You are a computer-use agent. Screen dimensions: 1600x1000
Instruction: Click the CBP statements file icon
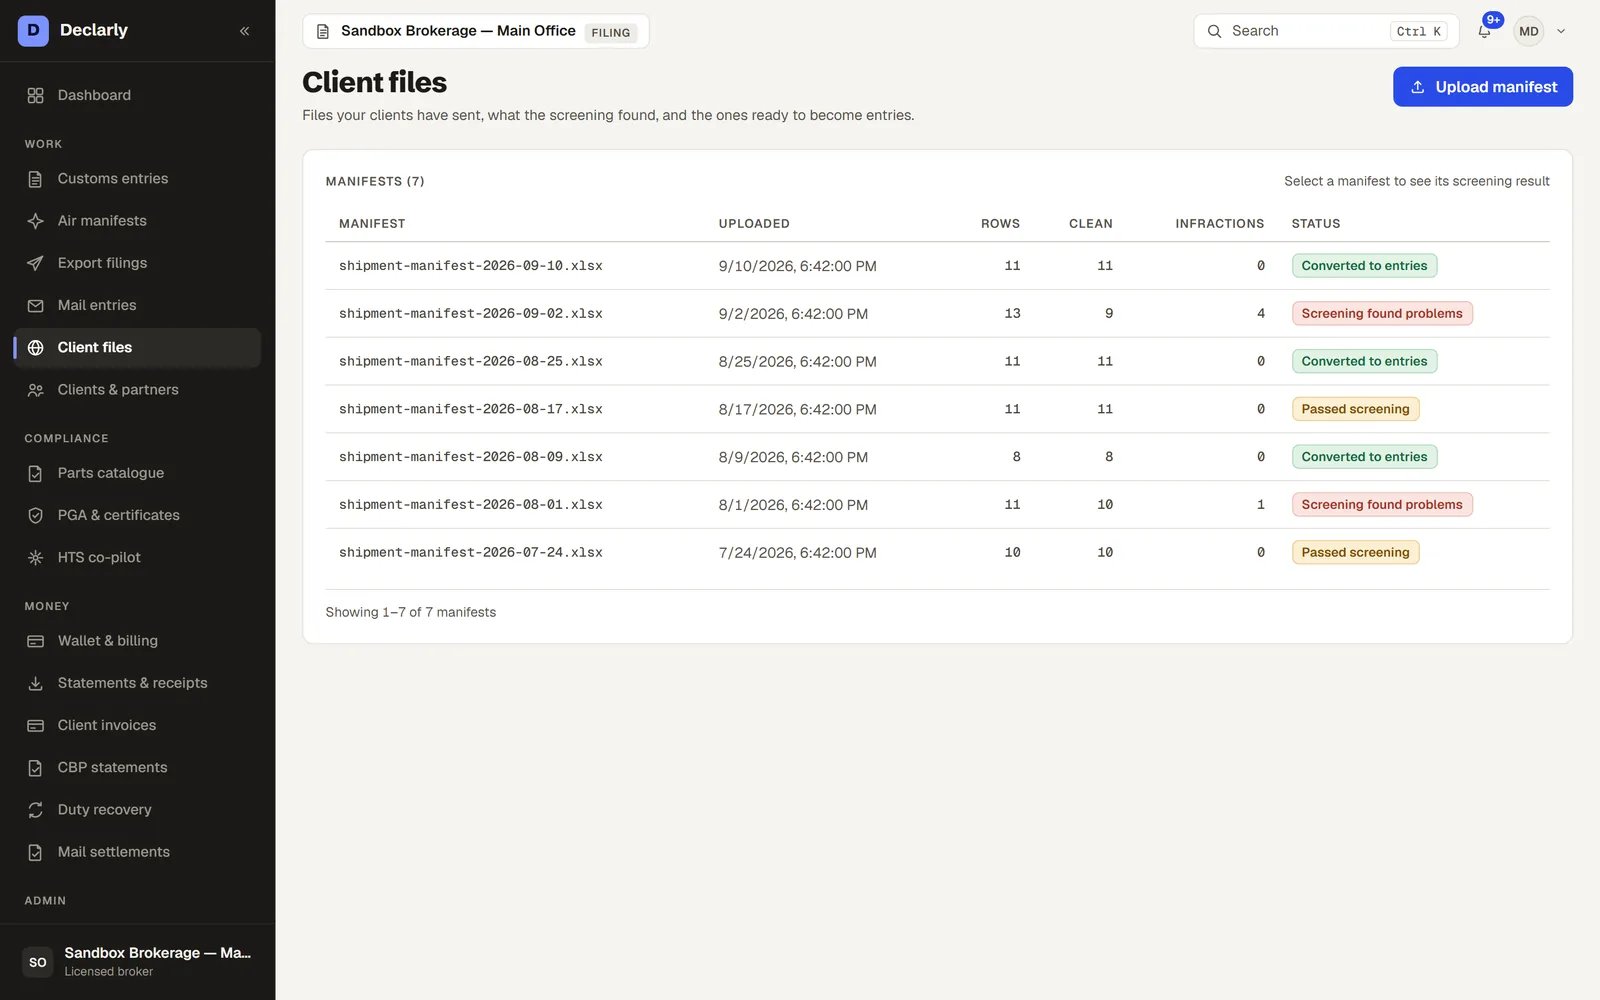[x=36, y=768]
